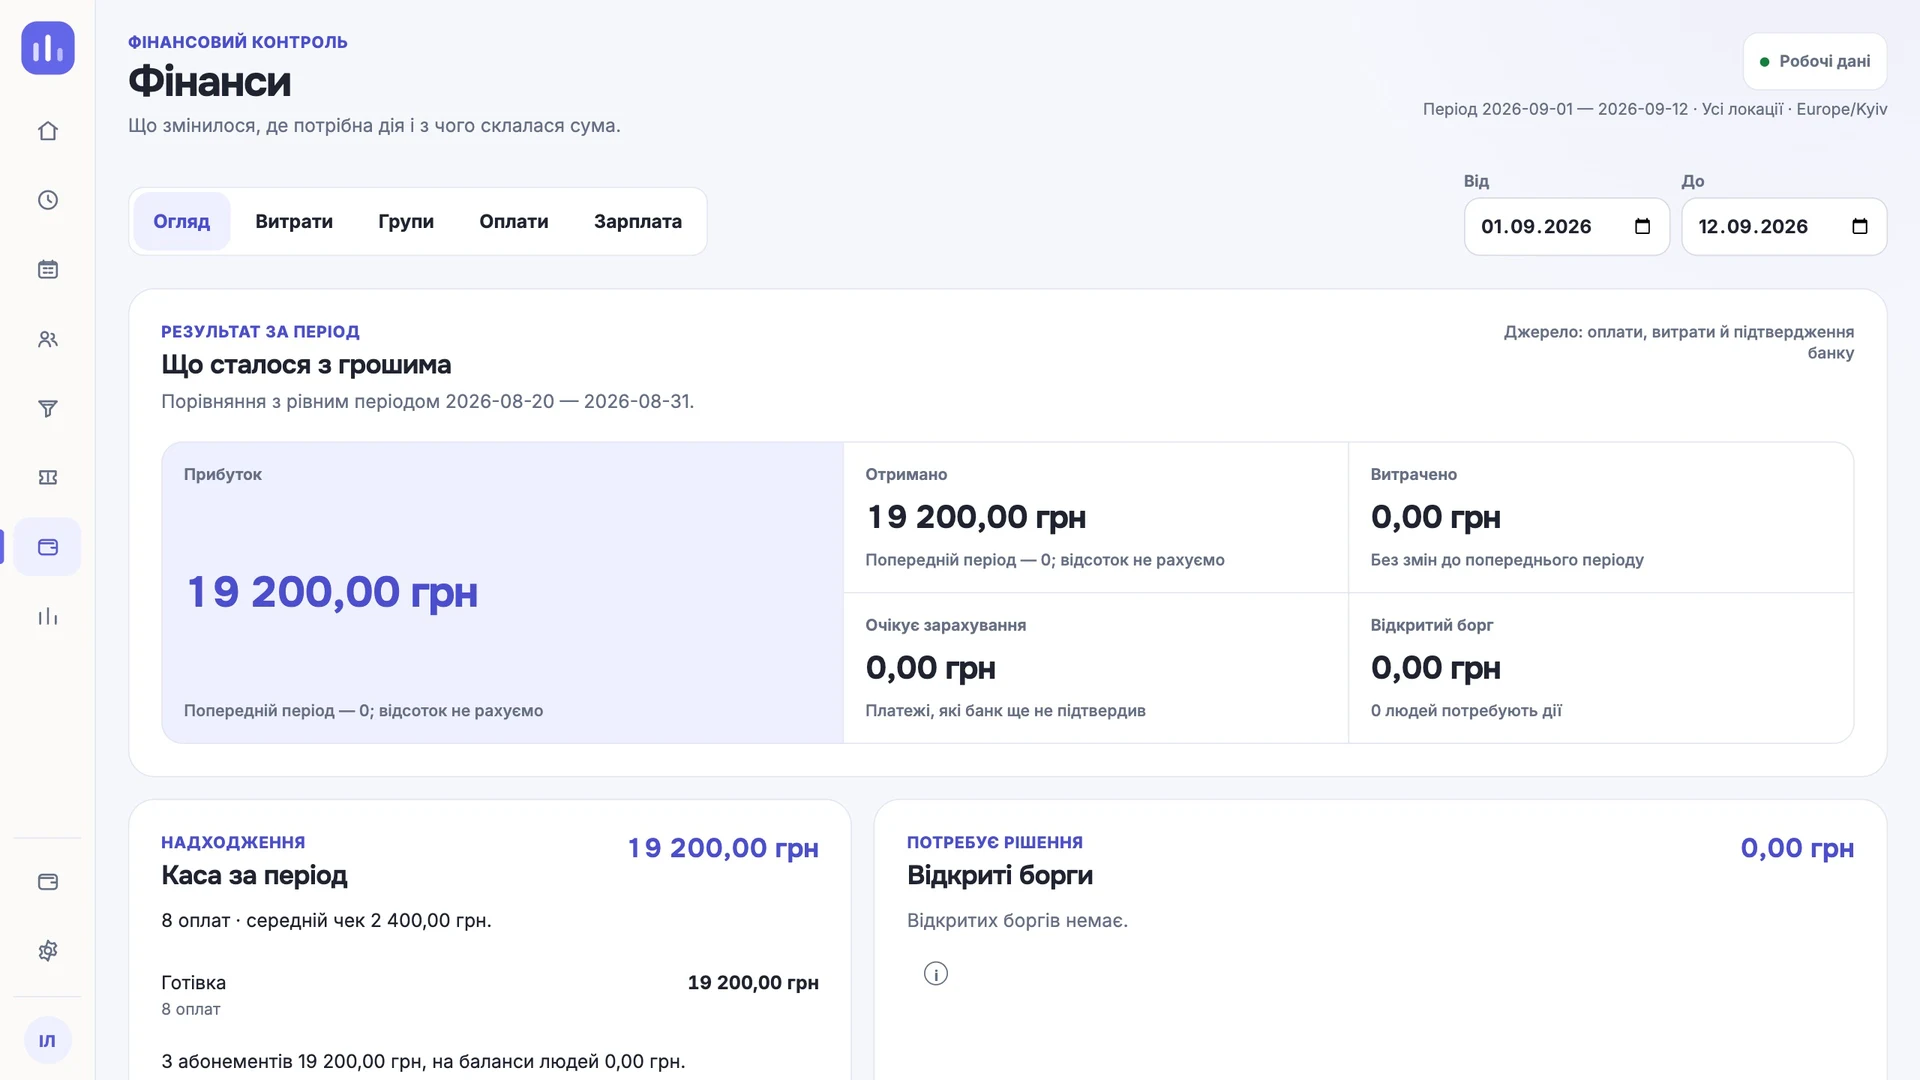Edit the До date 12.09.2026 field
This screenshot has height=1080, width=1920.
click(x=1784, y=226)
